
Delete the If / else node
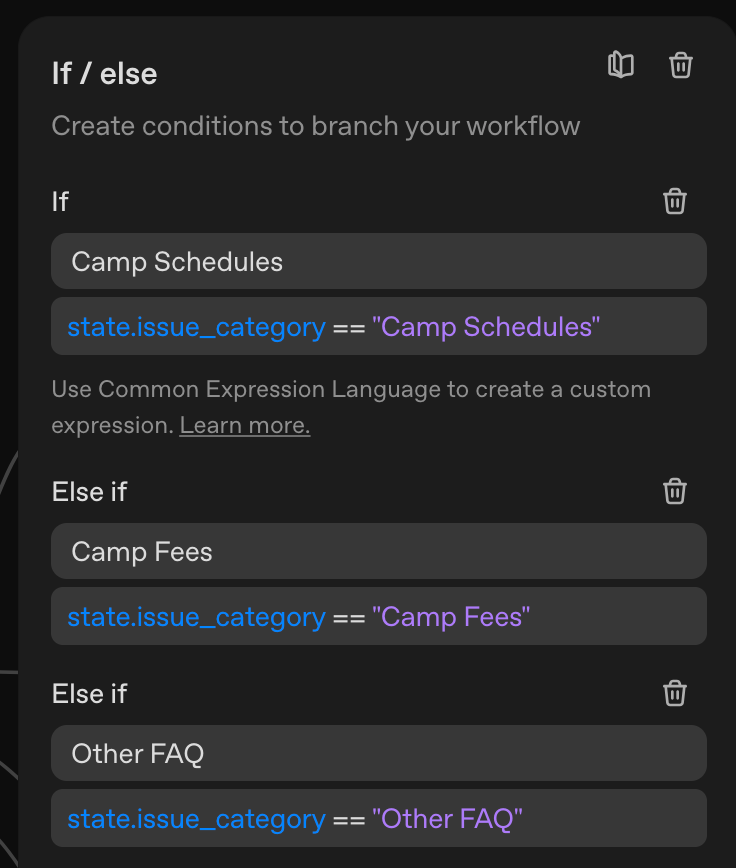coord(681,66)
